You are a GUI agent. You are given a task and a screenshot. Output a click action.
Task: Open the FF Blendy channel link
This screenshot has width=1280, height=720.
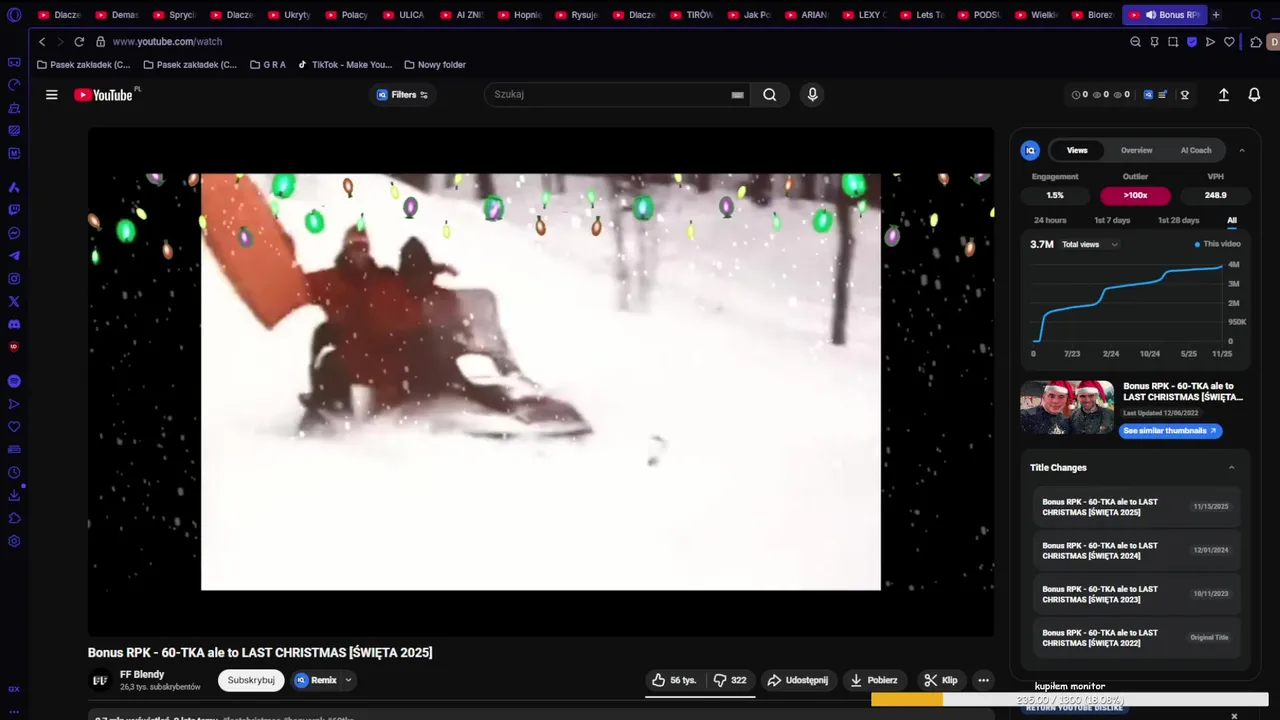point(142,675)
